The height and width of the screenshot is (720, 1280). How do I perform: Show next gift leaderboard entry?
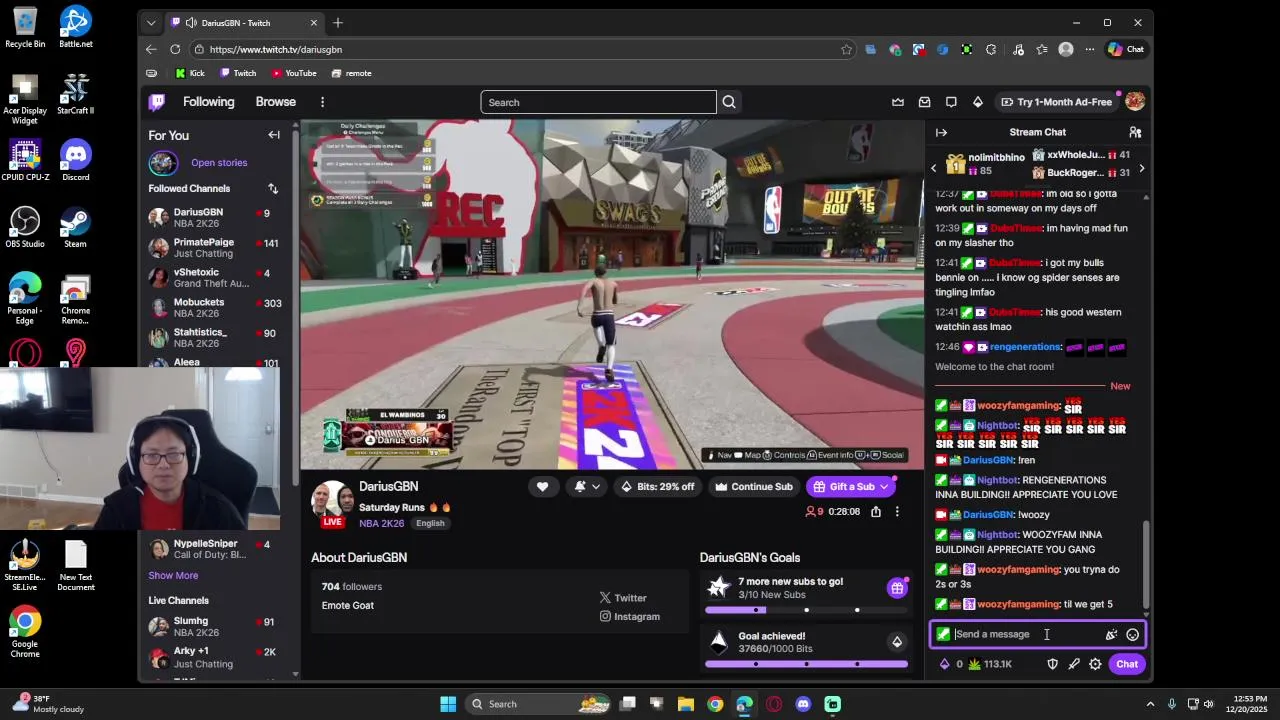pos(1141,168)
